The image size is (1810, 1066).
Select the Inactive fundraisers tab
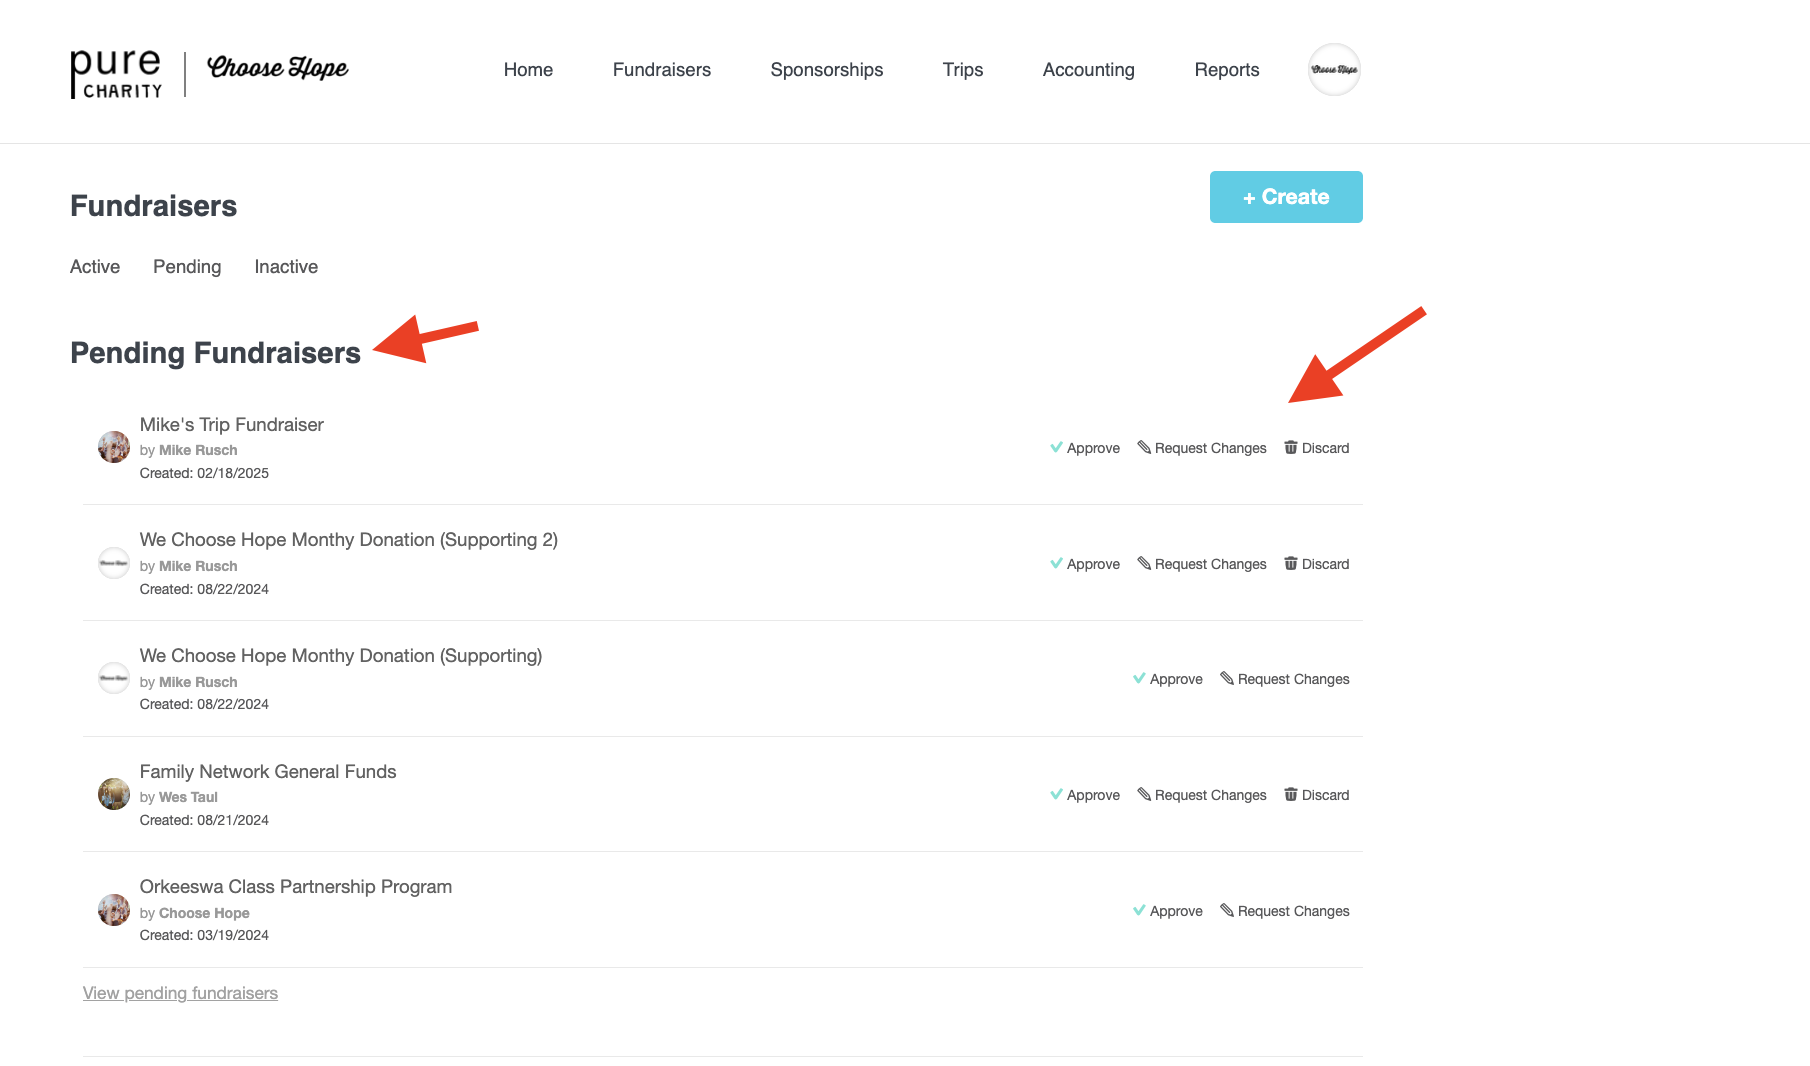(286, 267)
